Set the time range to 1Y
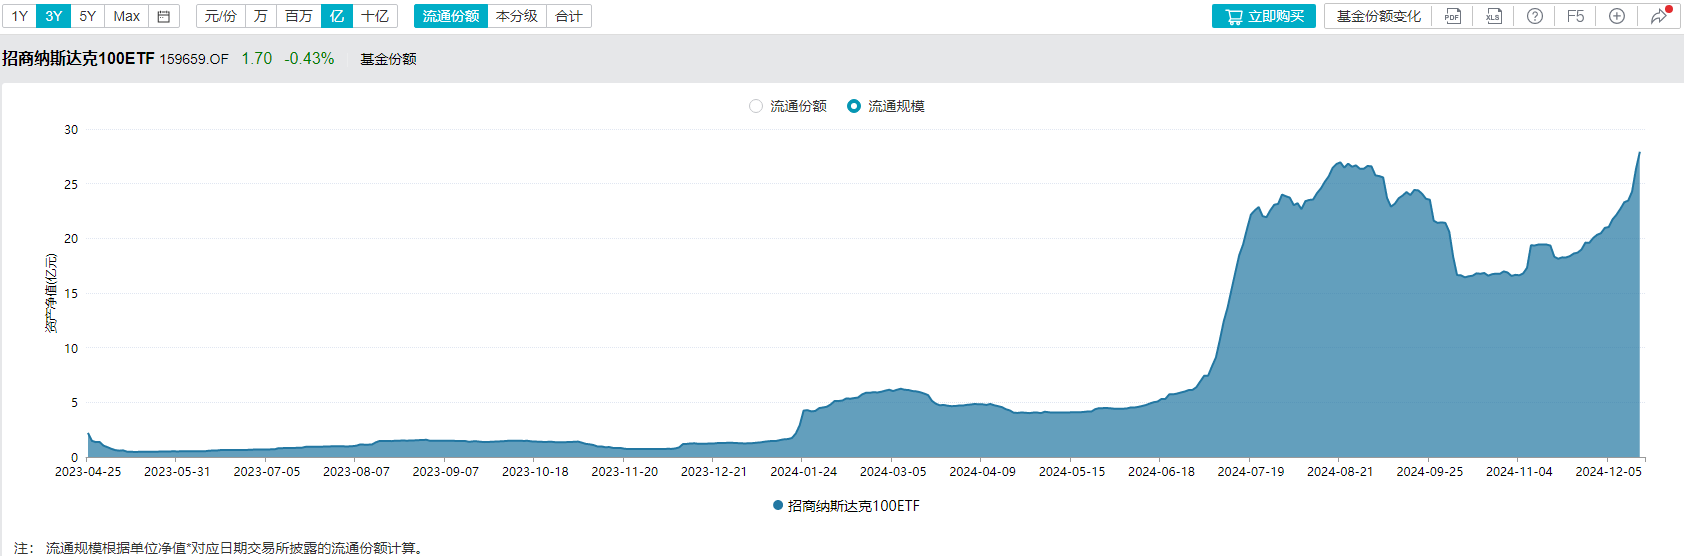The image size is (1684, 556). 20,16
